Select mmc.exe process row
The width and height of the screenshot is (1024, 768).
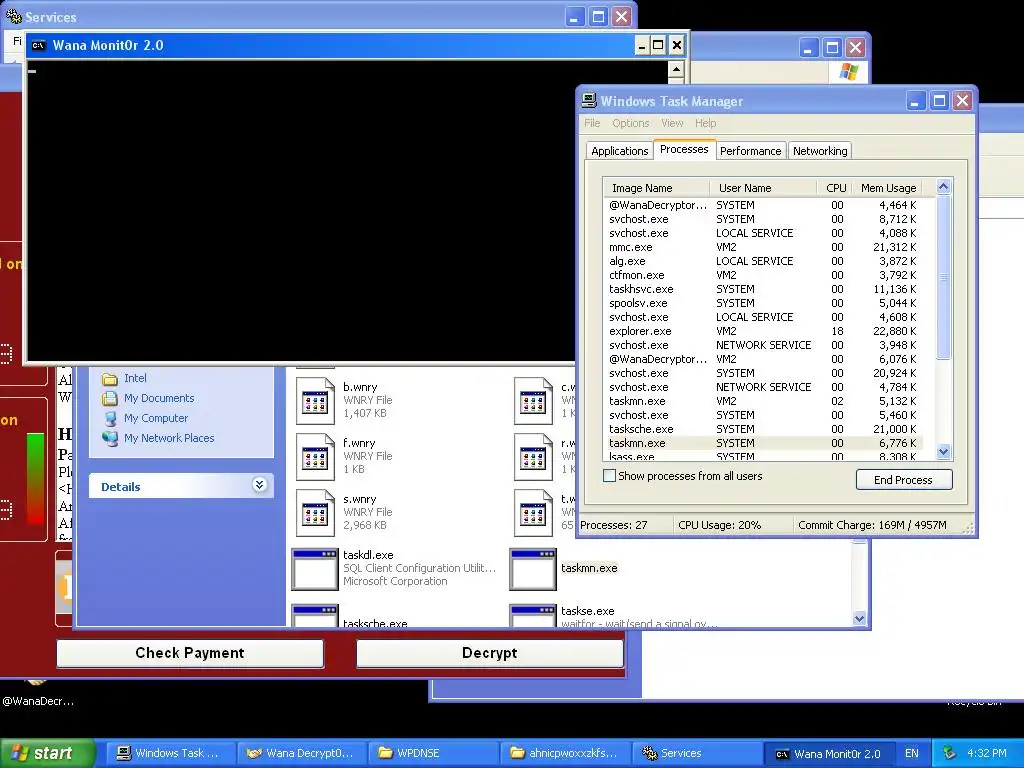(763, 248)
